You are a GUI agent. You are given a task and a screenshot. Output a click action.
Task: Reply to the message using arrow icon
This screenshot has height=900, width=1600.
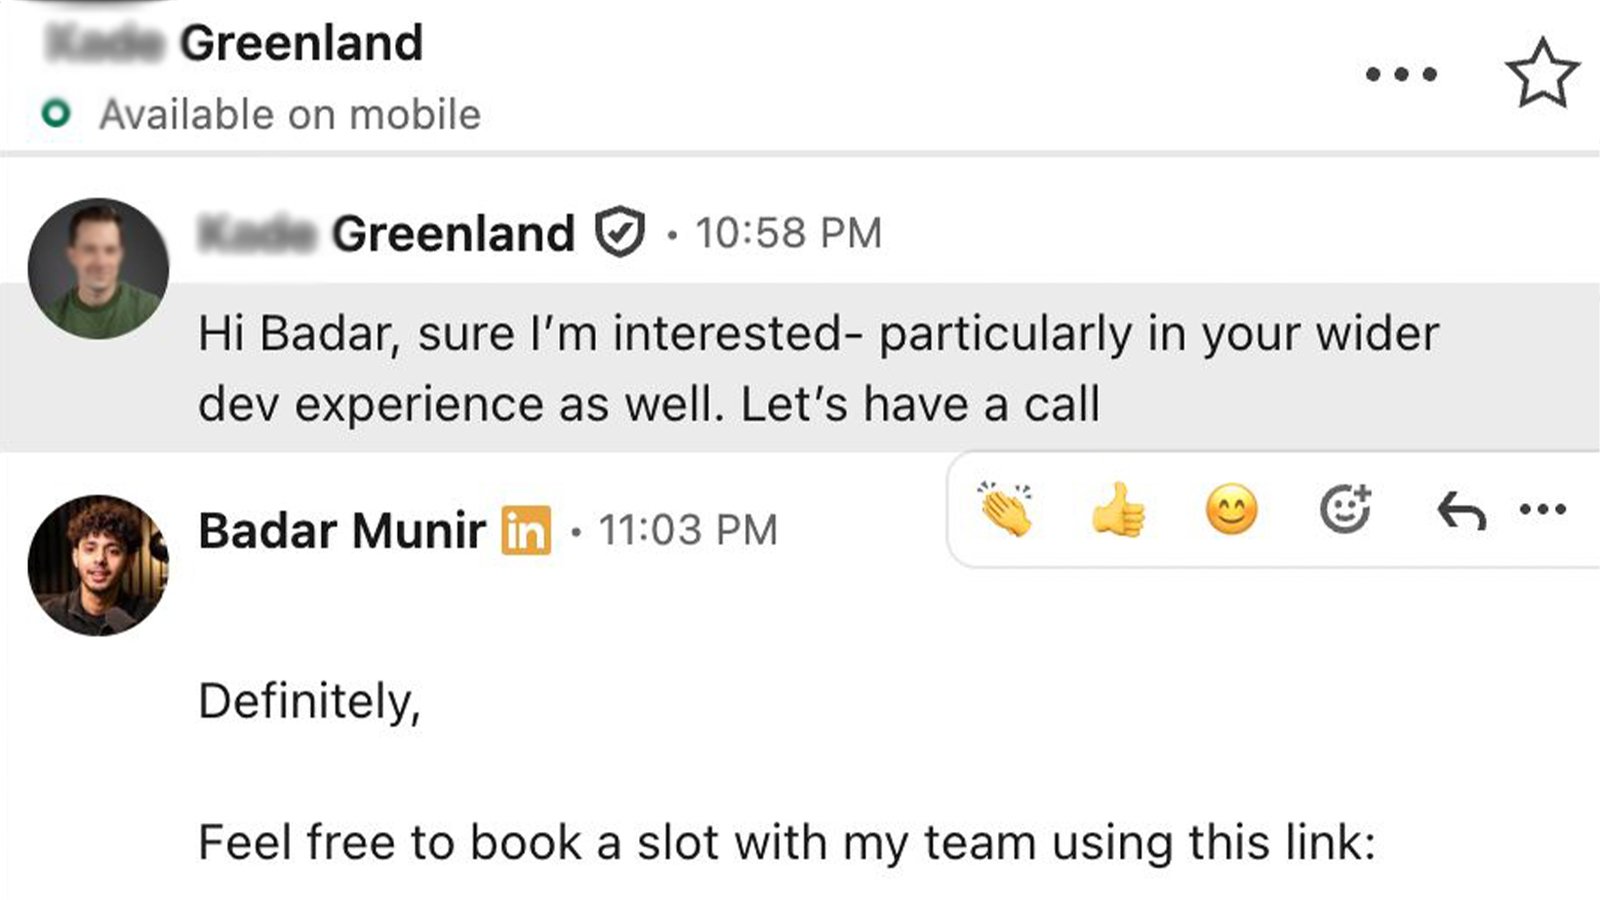(1461, 512)
